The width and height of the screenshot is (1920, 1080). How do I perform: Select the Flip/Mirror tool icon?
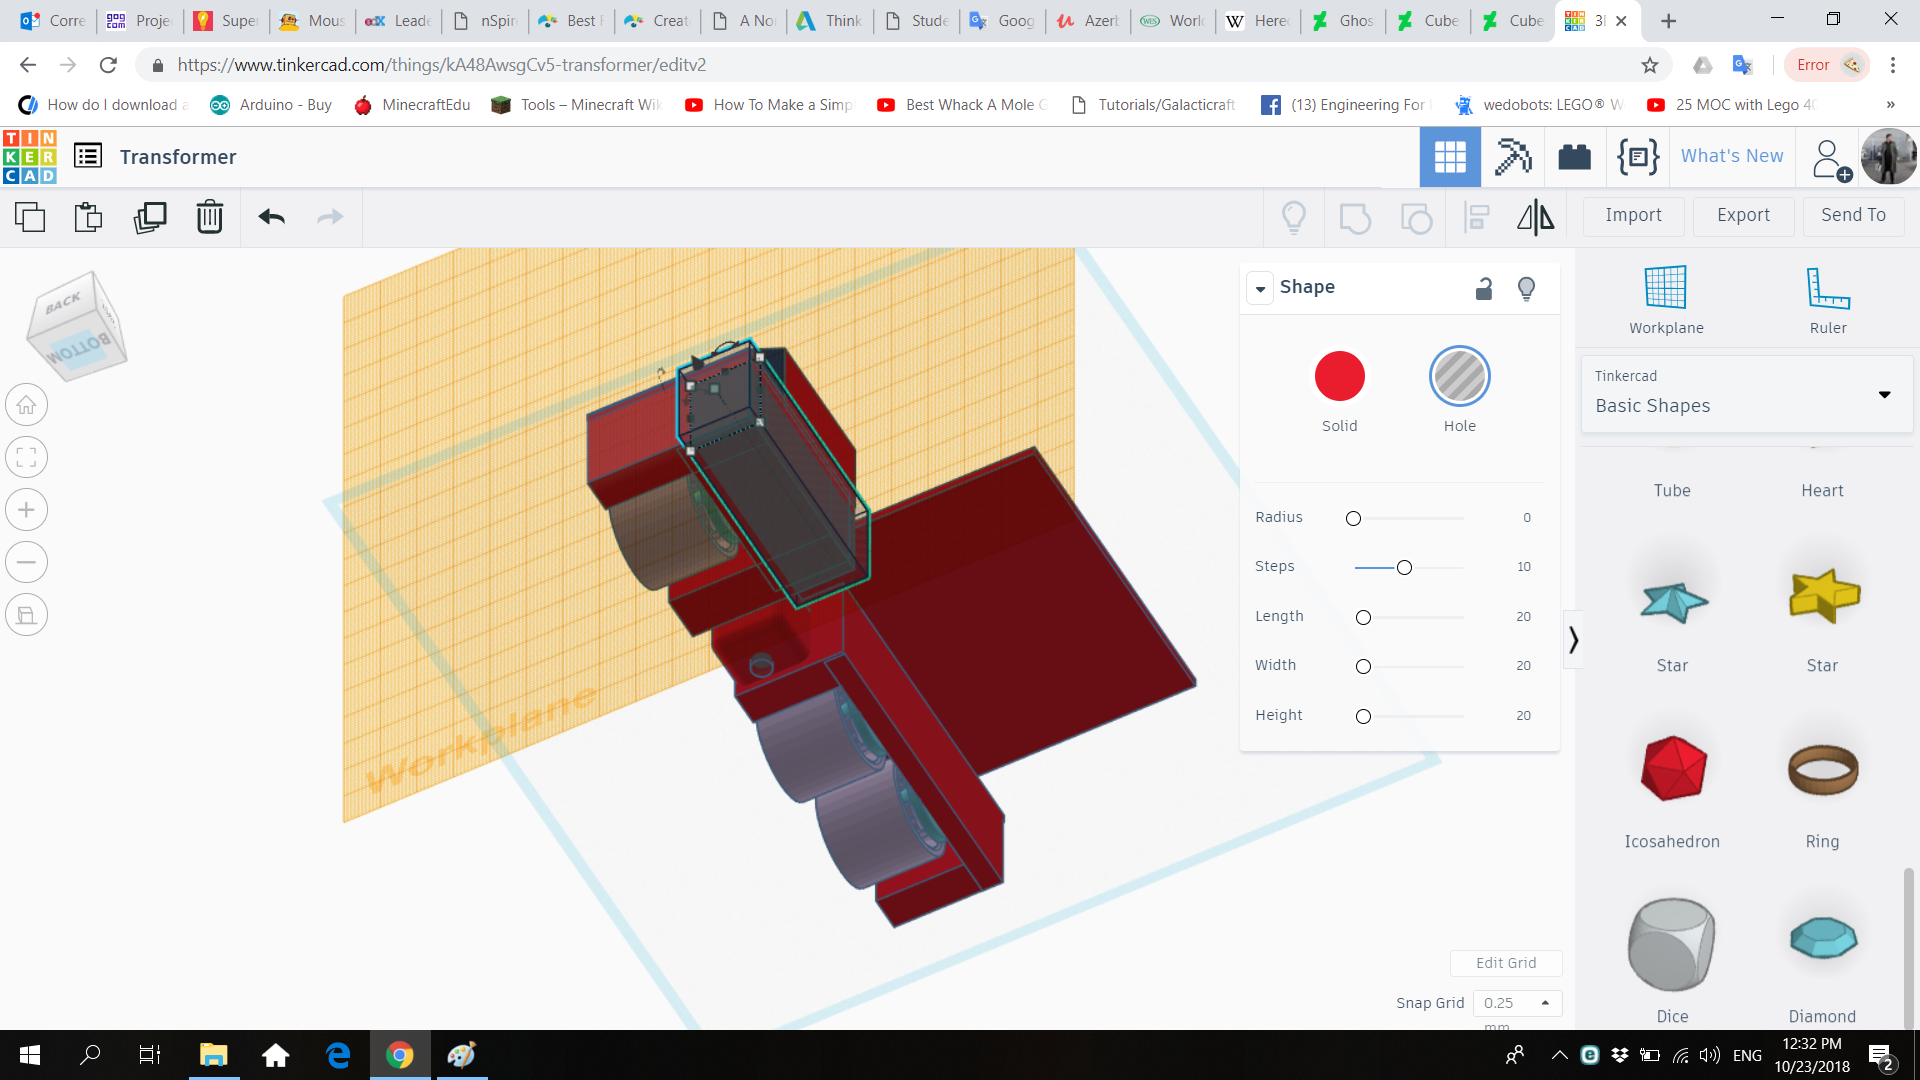coord(1535,217)
